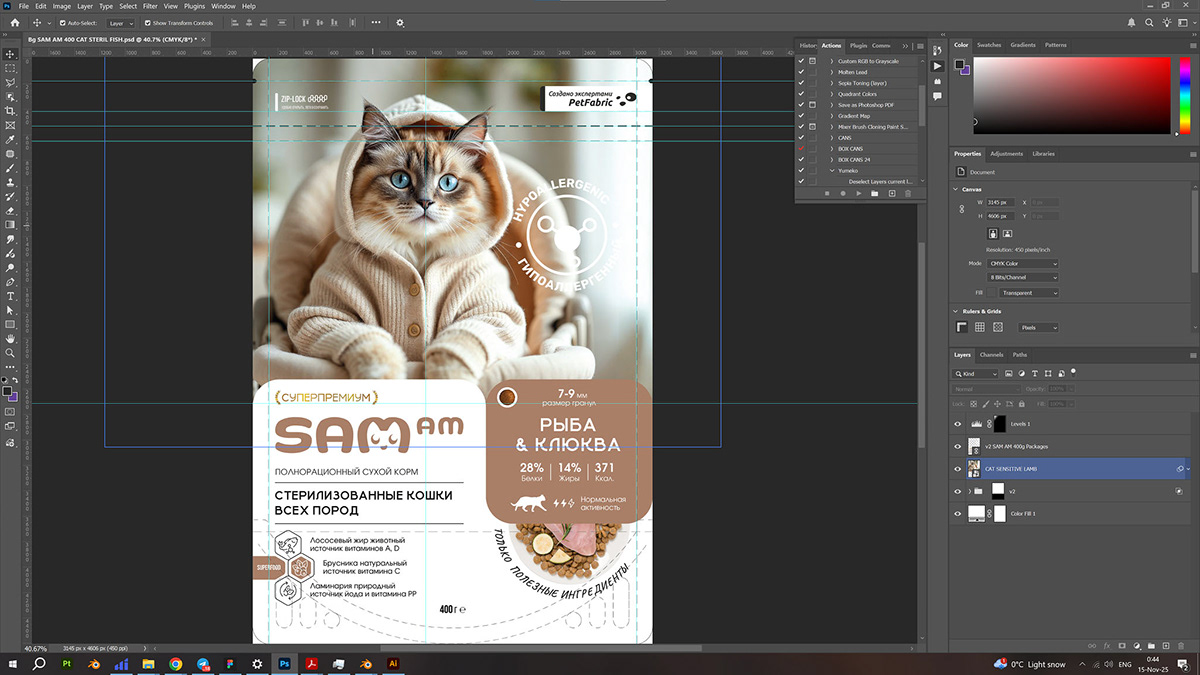Click the Filter by text layers icon
Viewport: 1200px width, 675px height.
click(x=1034, y=374)
